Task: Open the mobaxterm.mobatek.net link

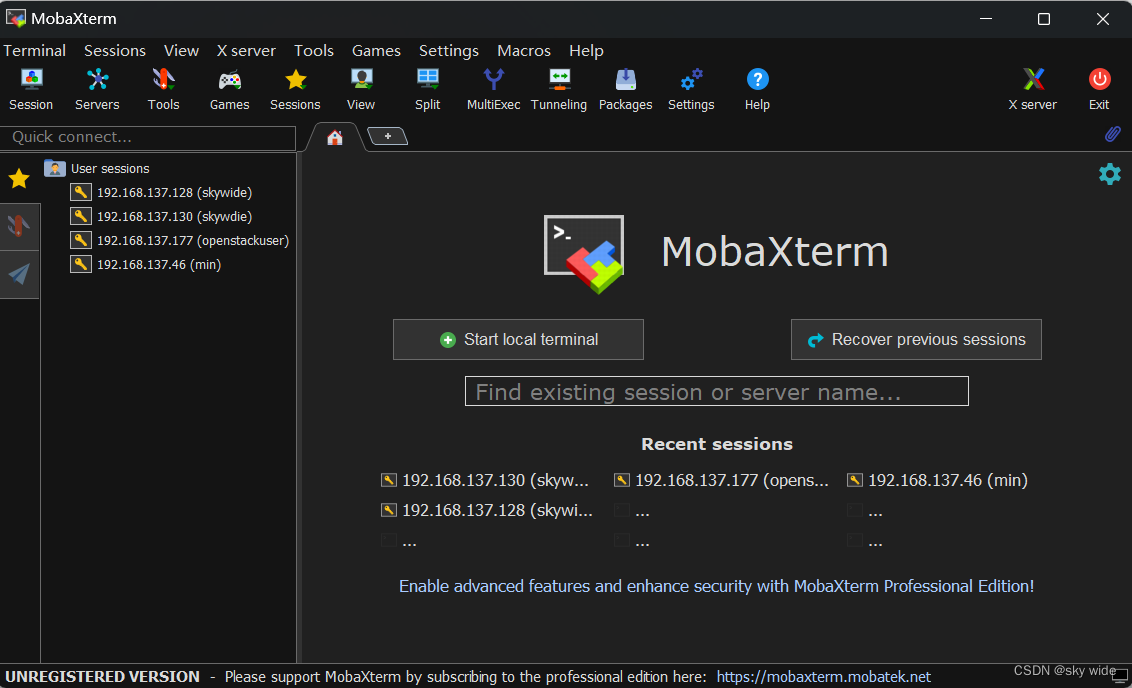Action: click(x=824, y=676)
